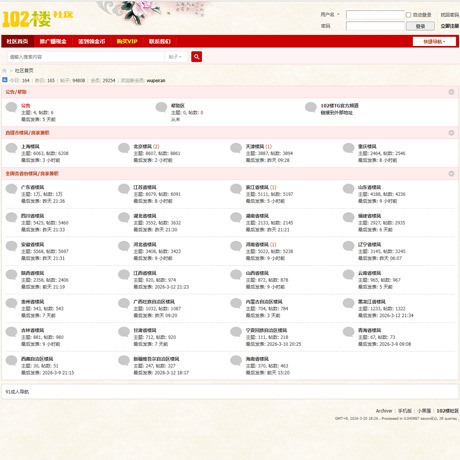The width and height of the screenshot is (460, 460).
Task: Open the 快捷导航 dropdown
Action: pos(434,41)
